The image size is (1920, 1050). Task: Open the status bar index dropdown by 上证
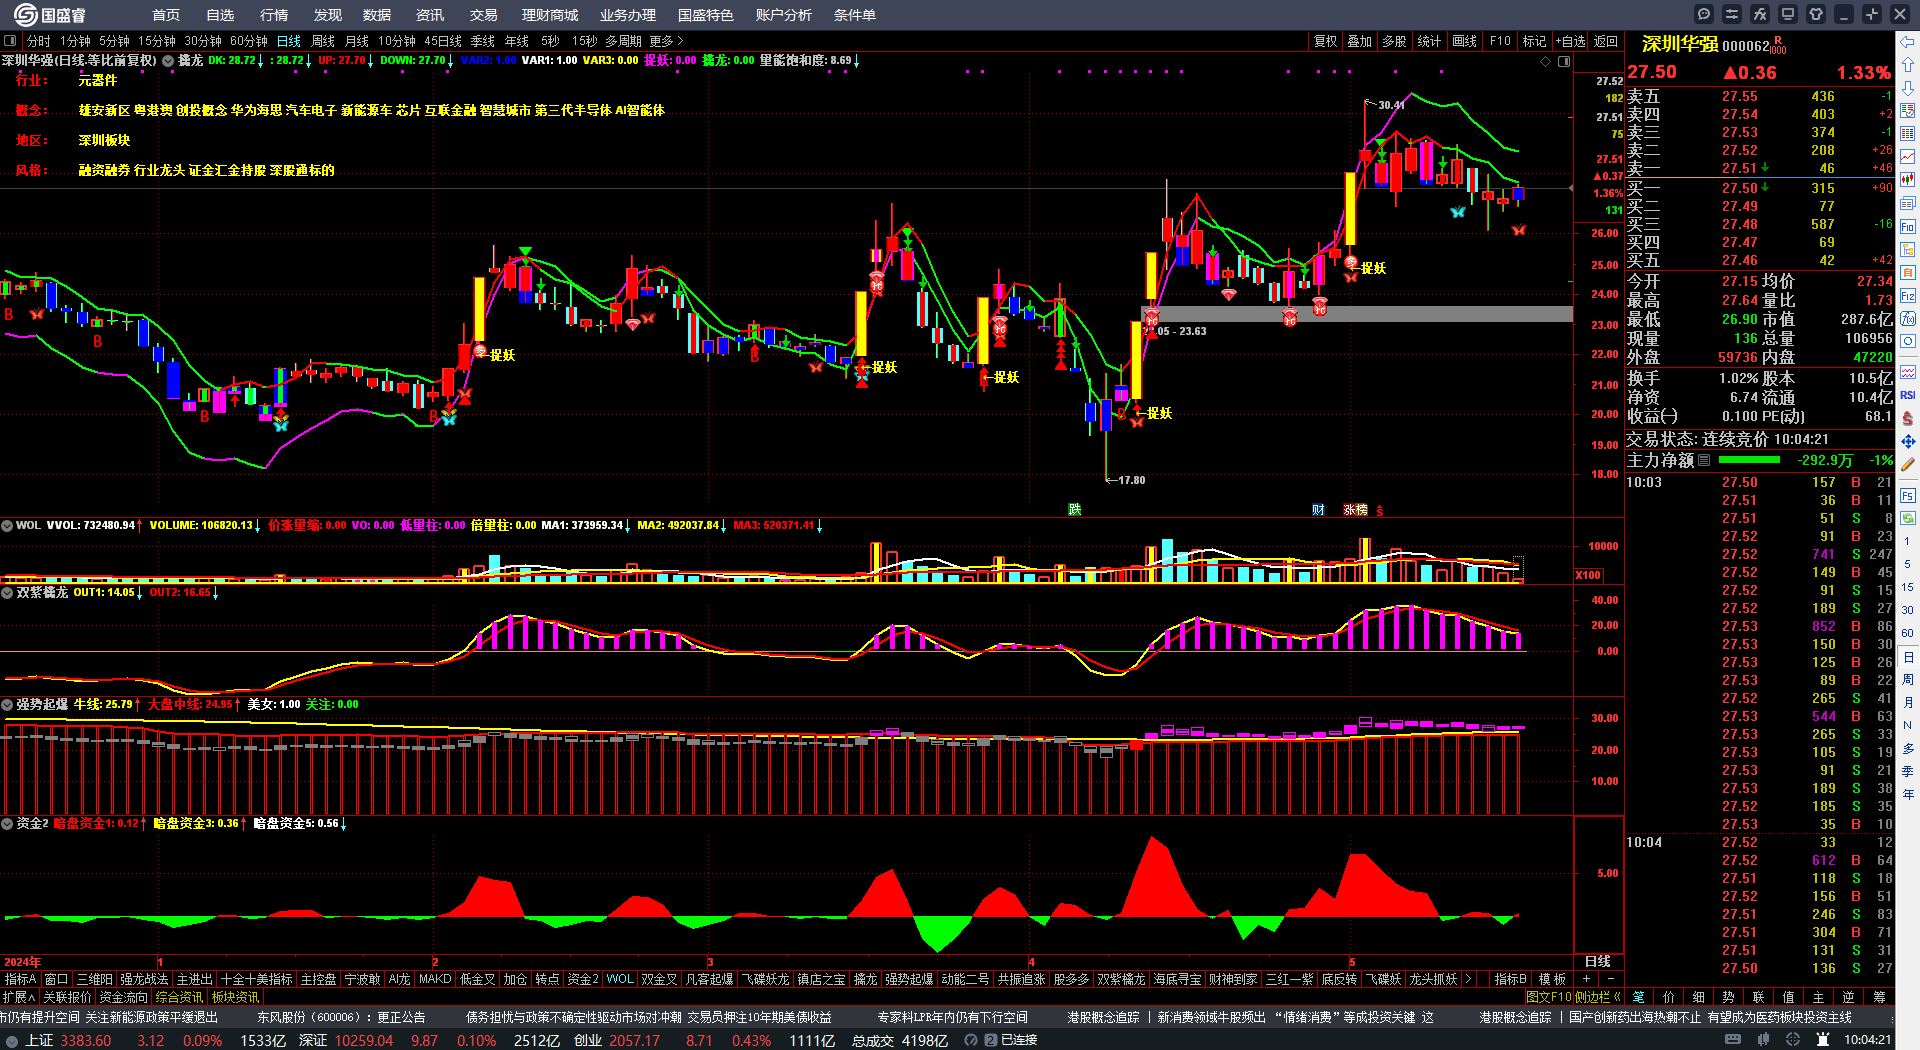12,1040
